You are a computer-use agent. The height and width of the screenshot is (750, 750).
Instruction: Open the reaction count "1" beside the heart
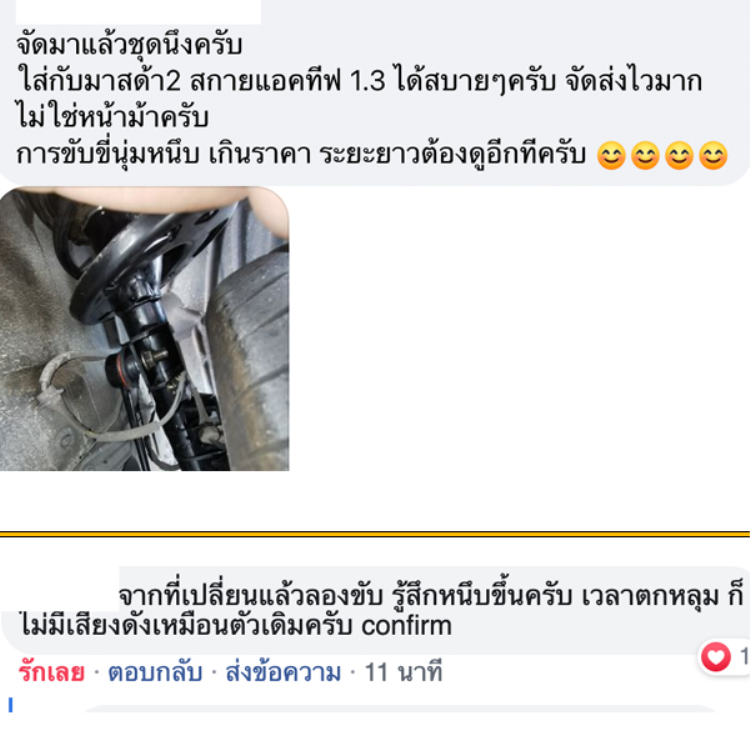click(744, 656)
